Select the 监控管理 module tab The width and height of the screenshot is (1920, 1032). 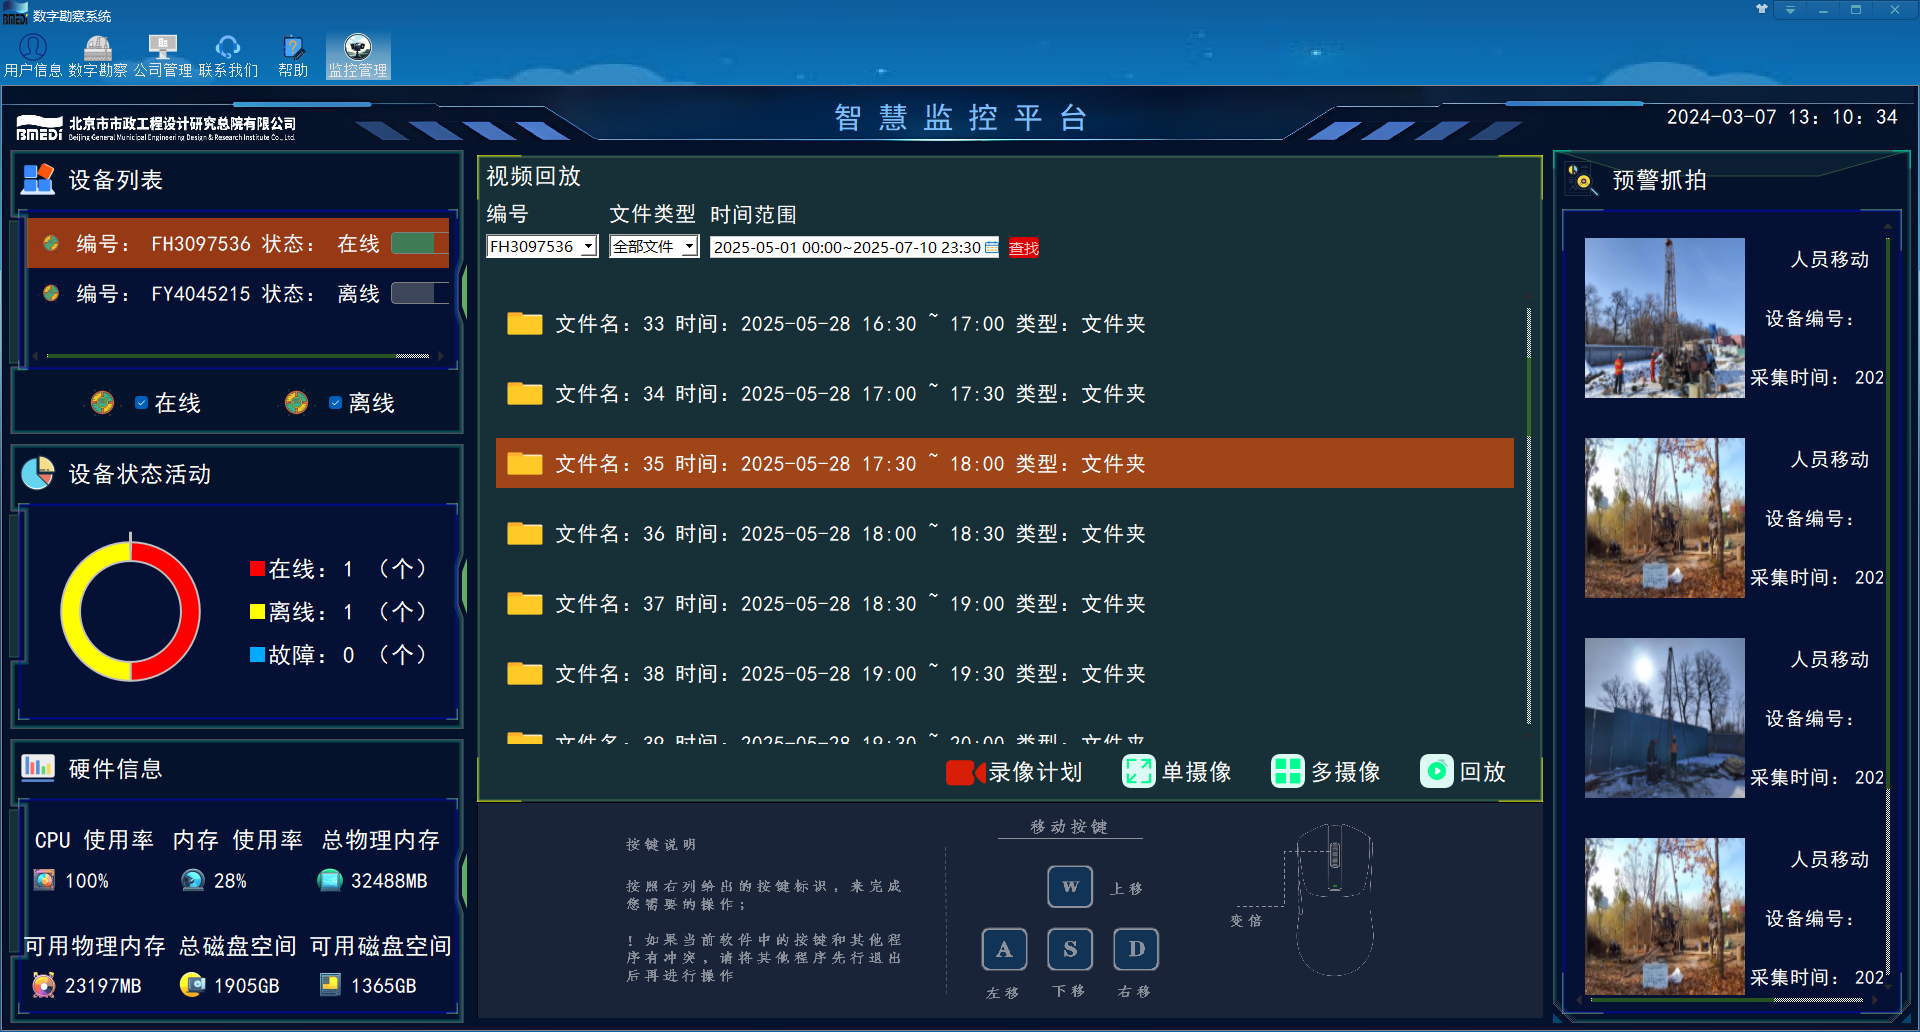[x=357, y=47]
